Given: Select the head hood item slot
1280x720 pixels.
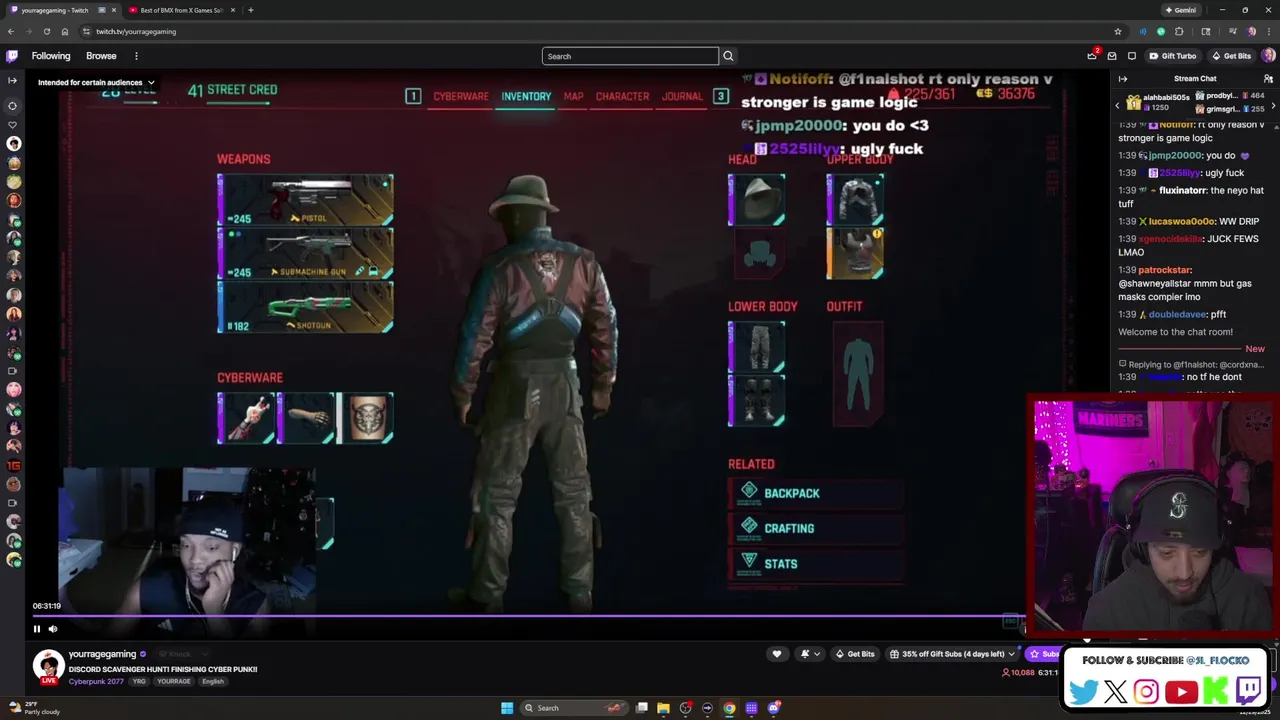Looking at the screenshot, I should coord(757,199).
